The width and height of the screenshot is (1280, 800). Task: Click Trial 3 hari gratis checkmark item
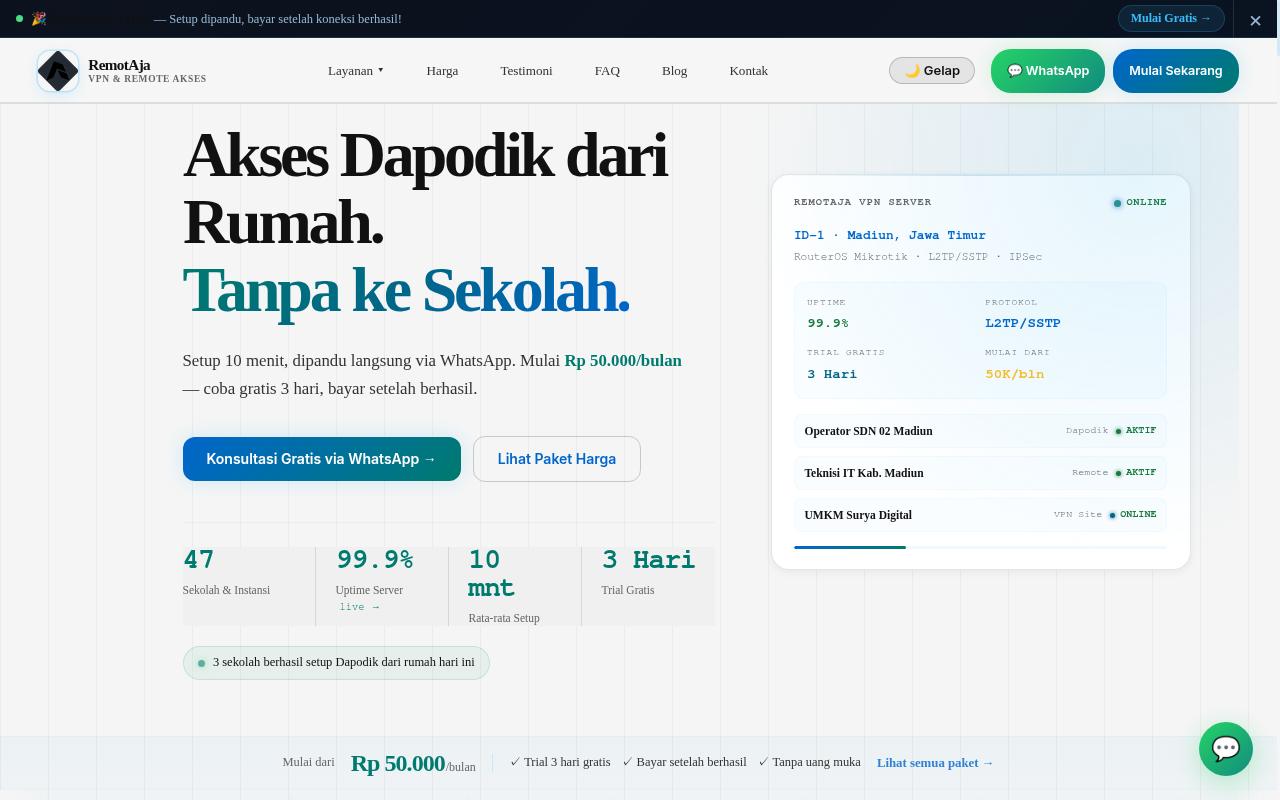point(560,762)
